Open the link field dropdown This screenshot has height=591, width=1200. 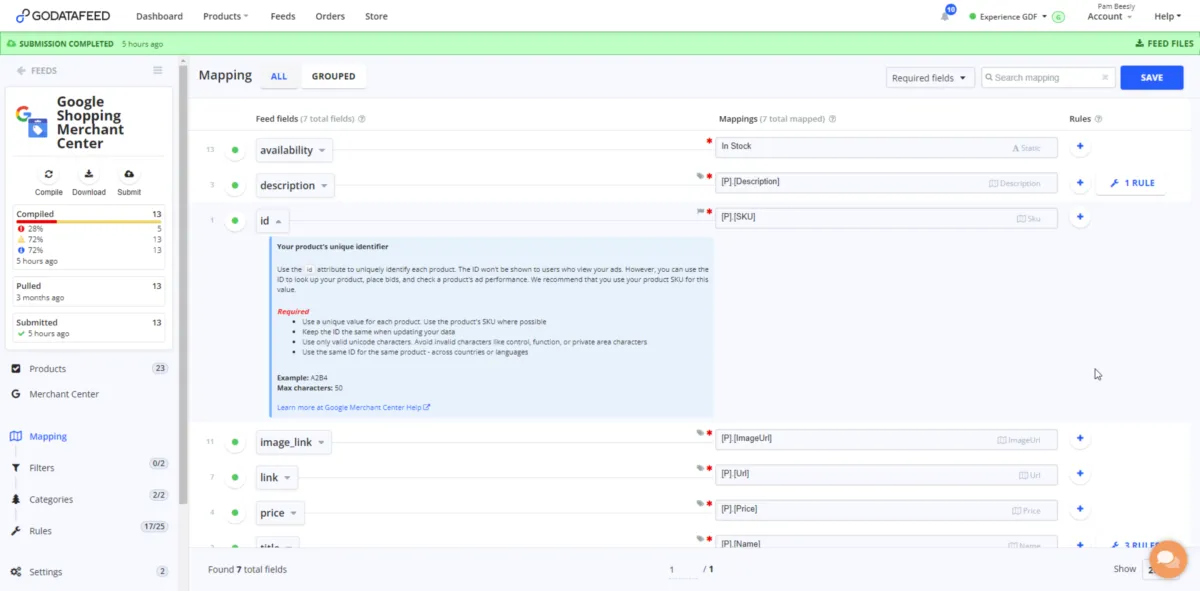(276, 477)
